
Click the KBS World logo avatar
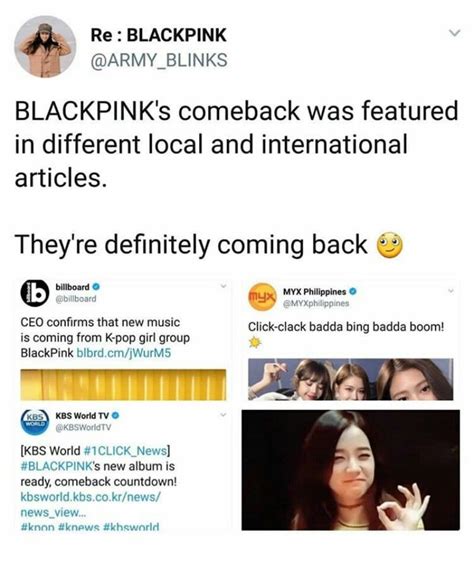coord(35,422)
